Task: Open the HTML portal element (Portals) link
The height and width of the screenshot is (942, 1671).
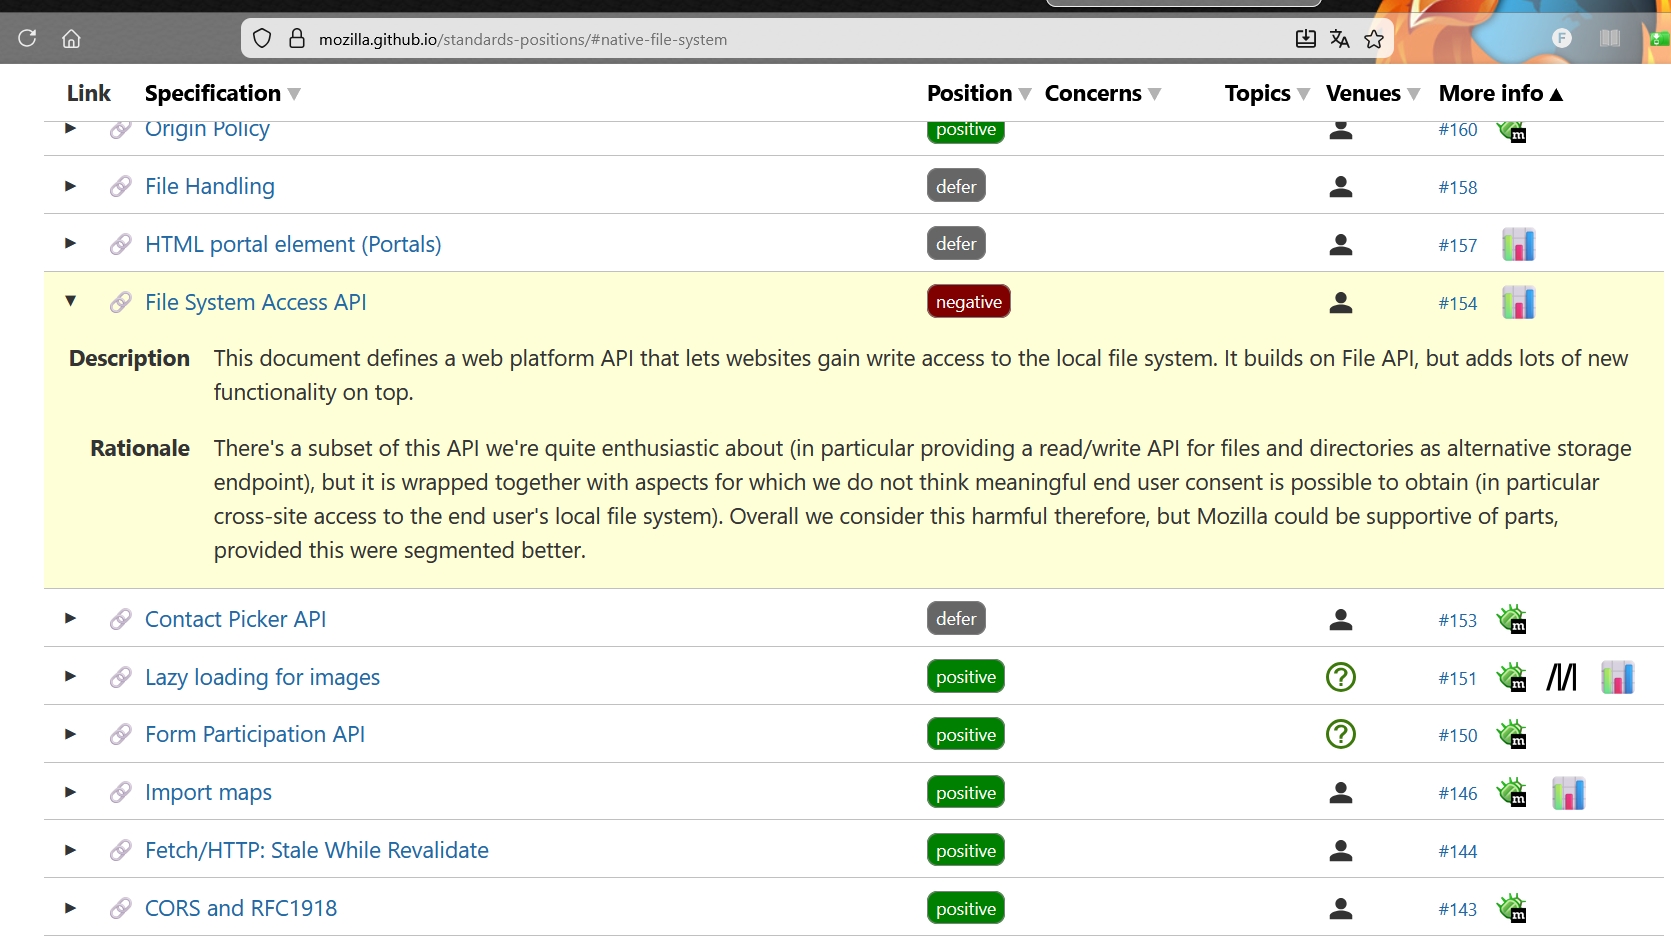Action: (292, 245)
